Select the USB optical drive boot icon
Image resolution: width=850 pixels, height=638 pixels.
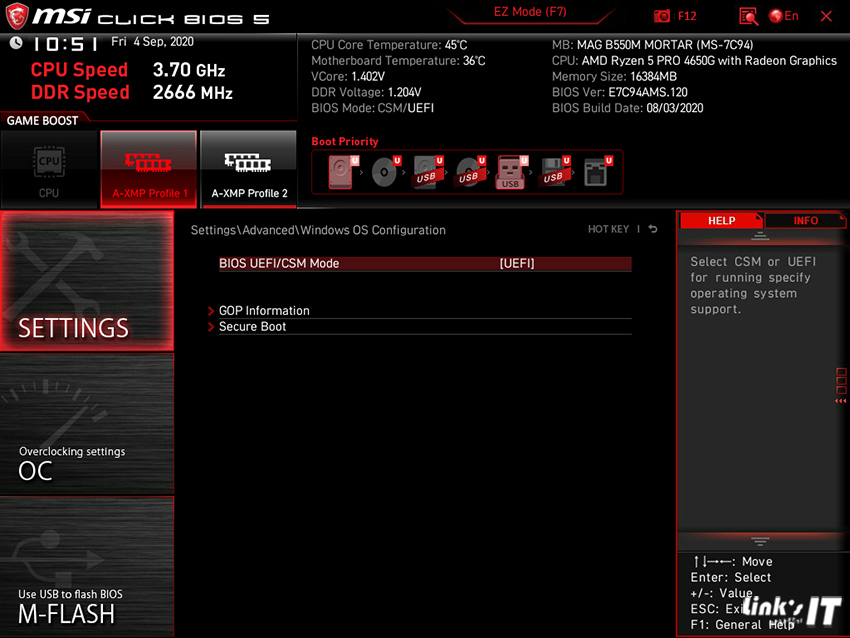469,172
